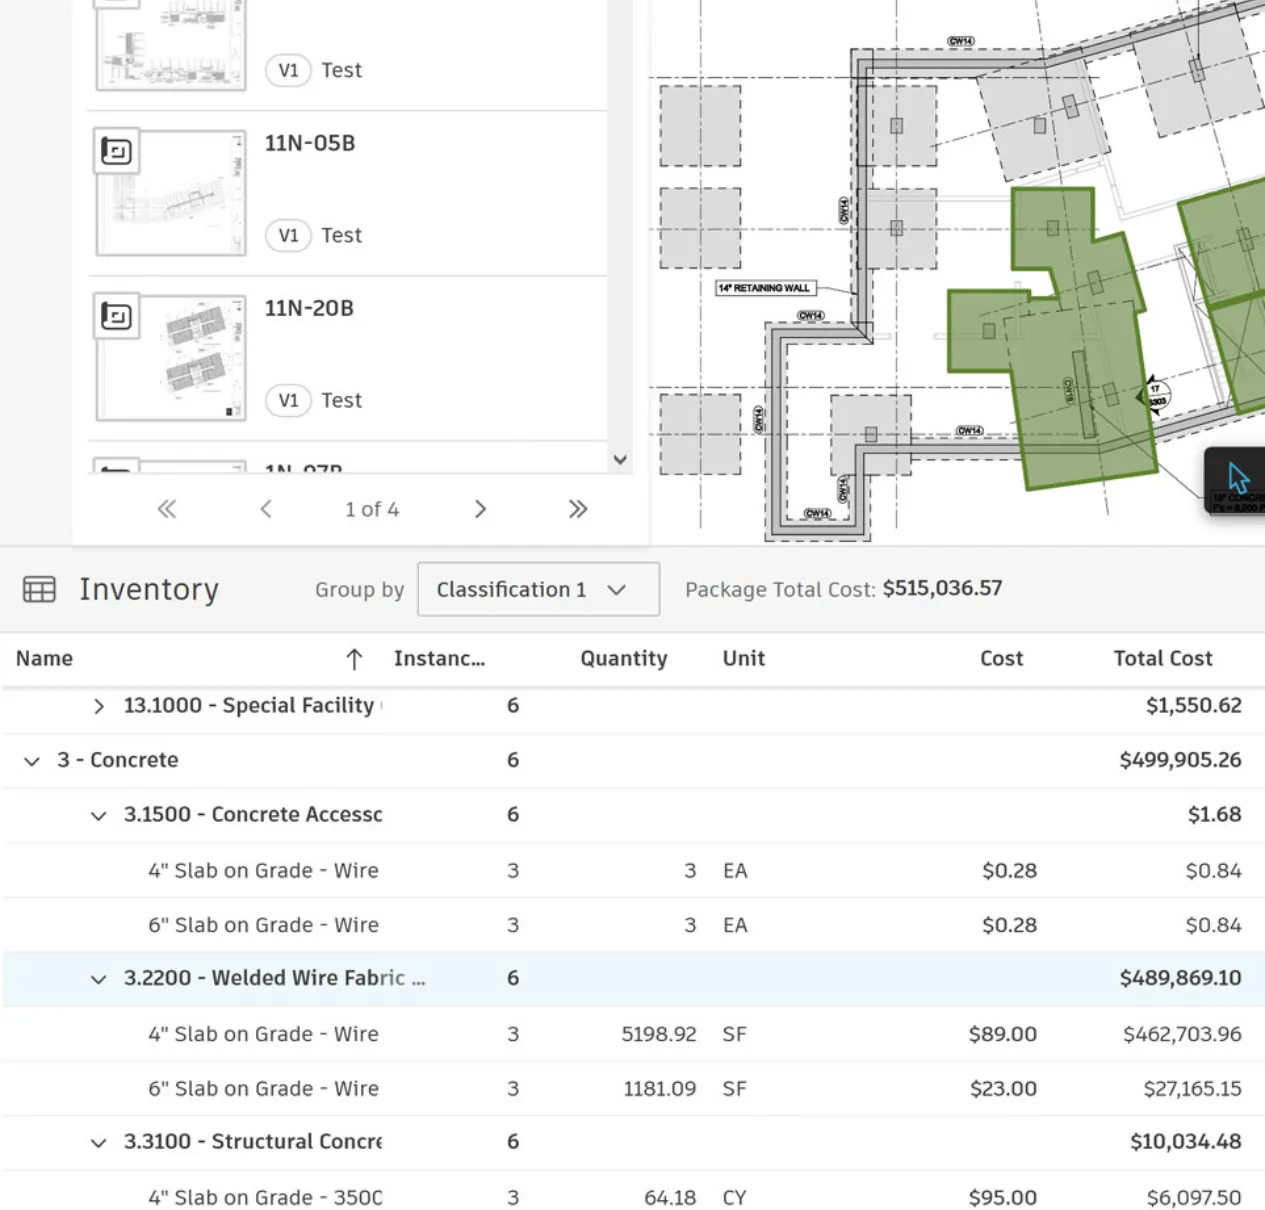1265x1210 pixels.
Task: Expand the 13.1000 - Special Facility row
Action: point(98,707)
